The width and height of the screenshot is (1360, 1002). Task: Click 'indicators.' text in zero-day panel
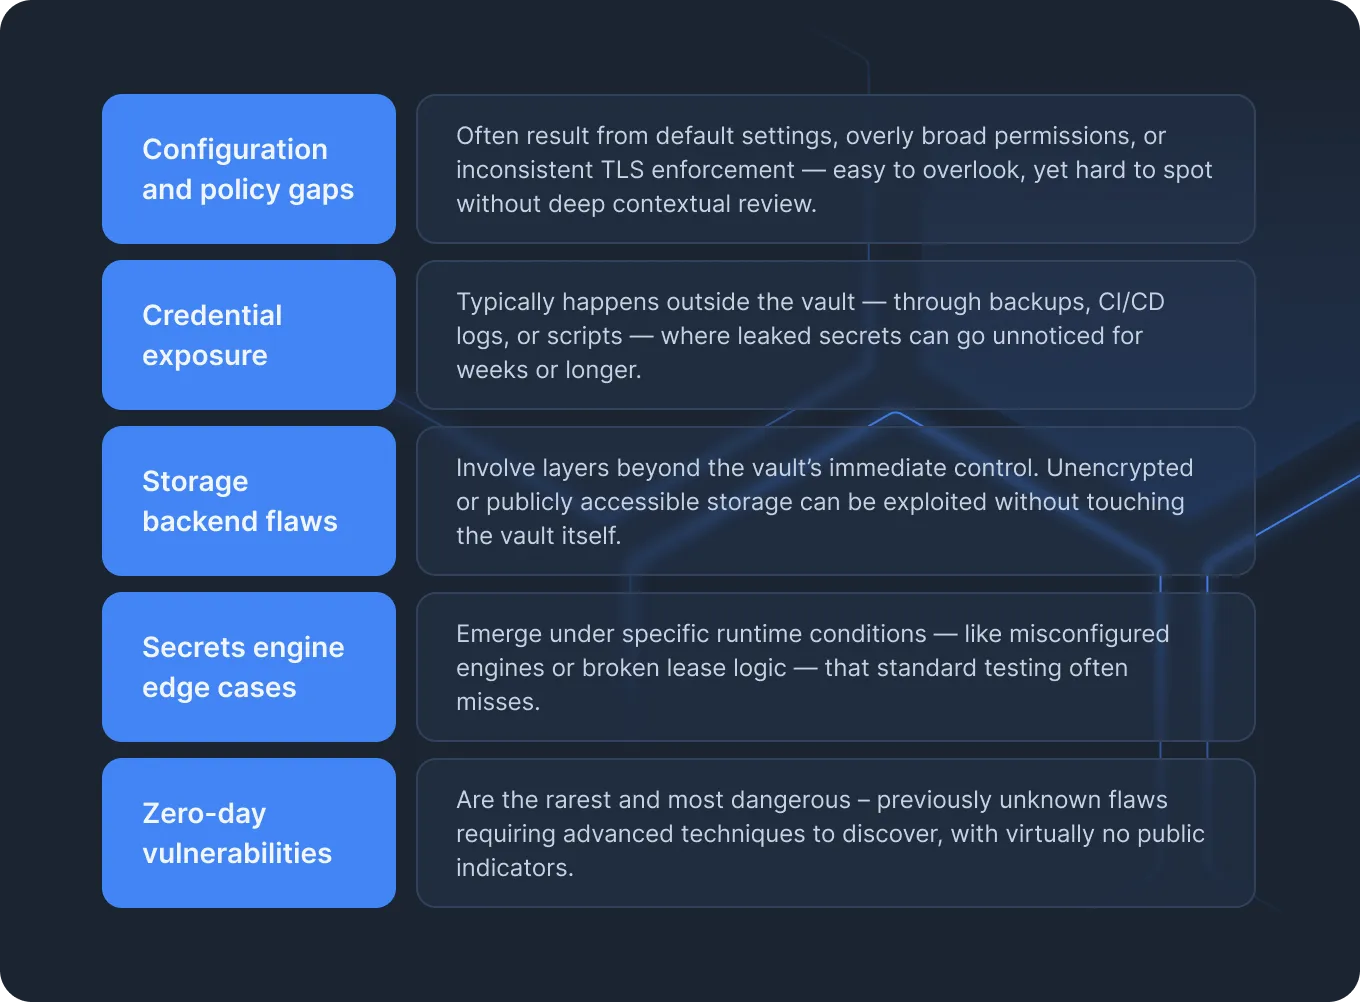point(515,868)
